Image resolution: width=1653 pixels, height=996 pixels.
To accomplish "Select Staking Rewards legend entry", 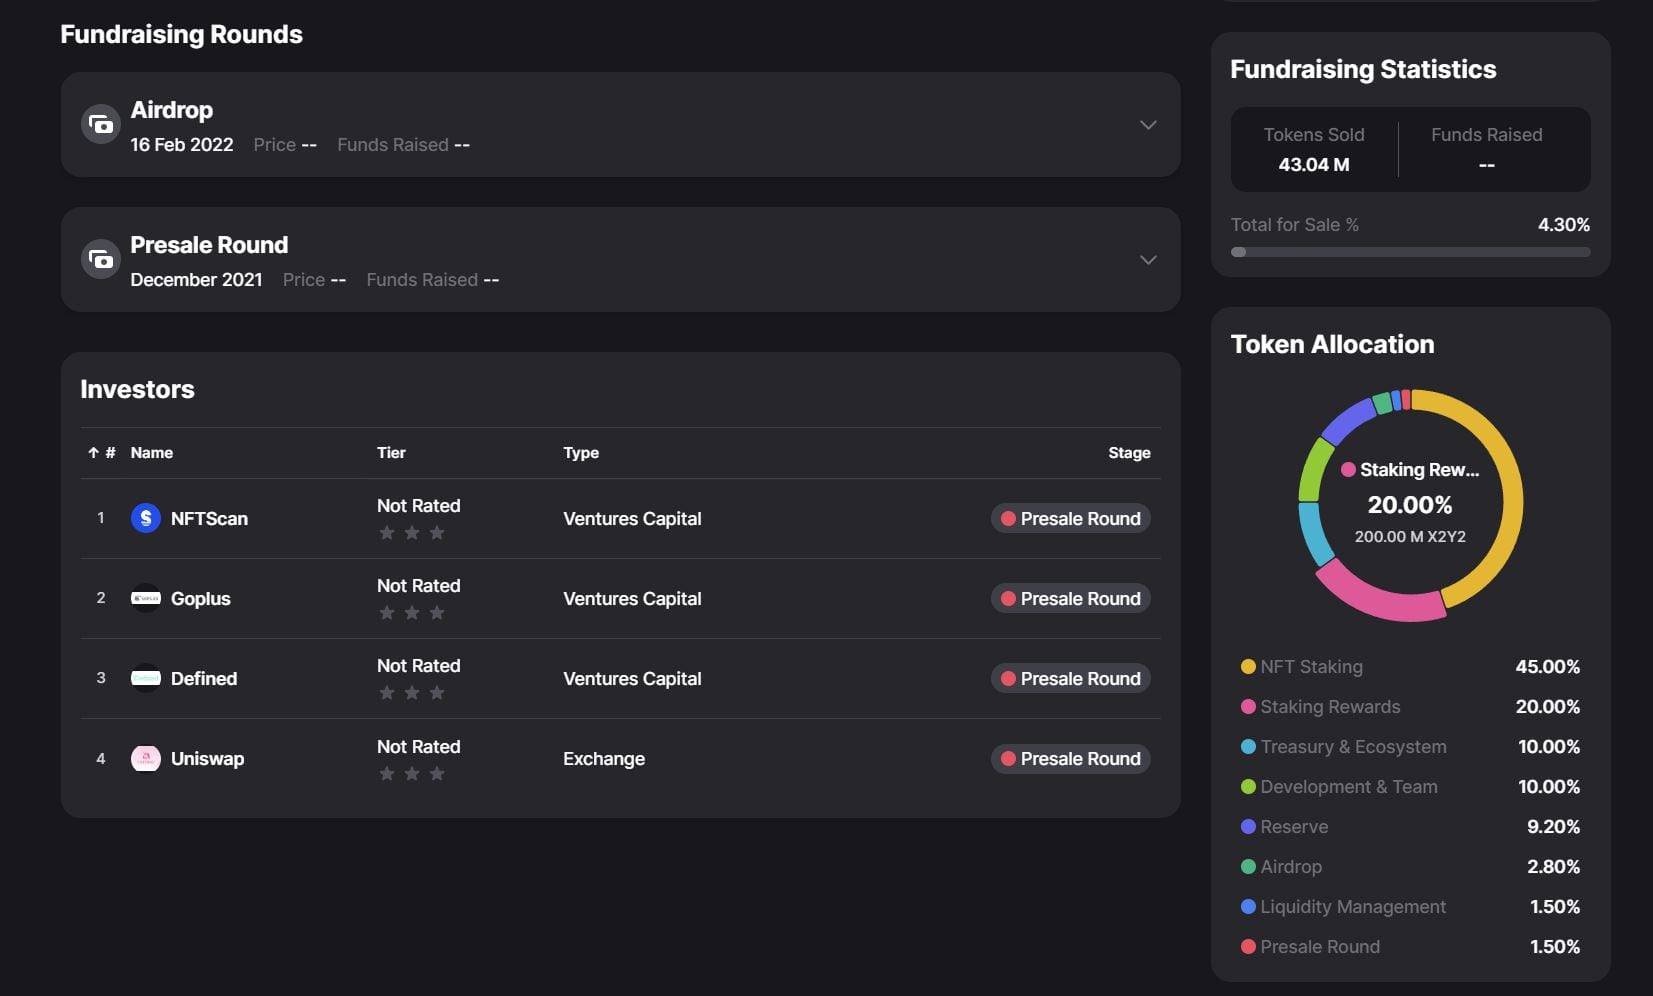I will click(1330, 707).
